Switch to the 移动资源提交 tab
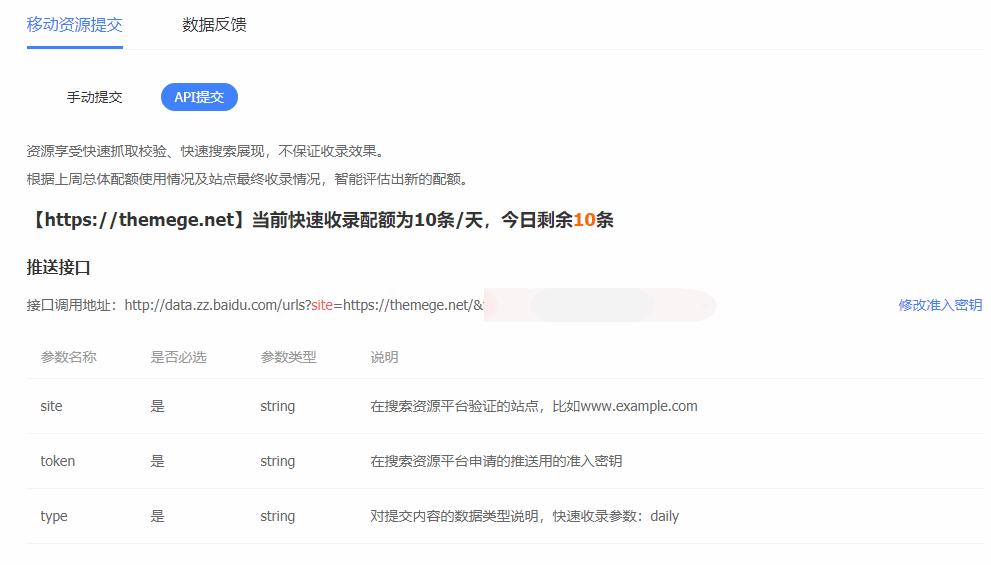Screen dimensions: 991x565 pyautogui.click(x=75, y=25)
